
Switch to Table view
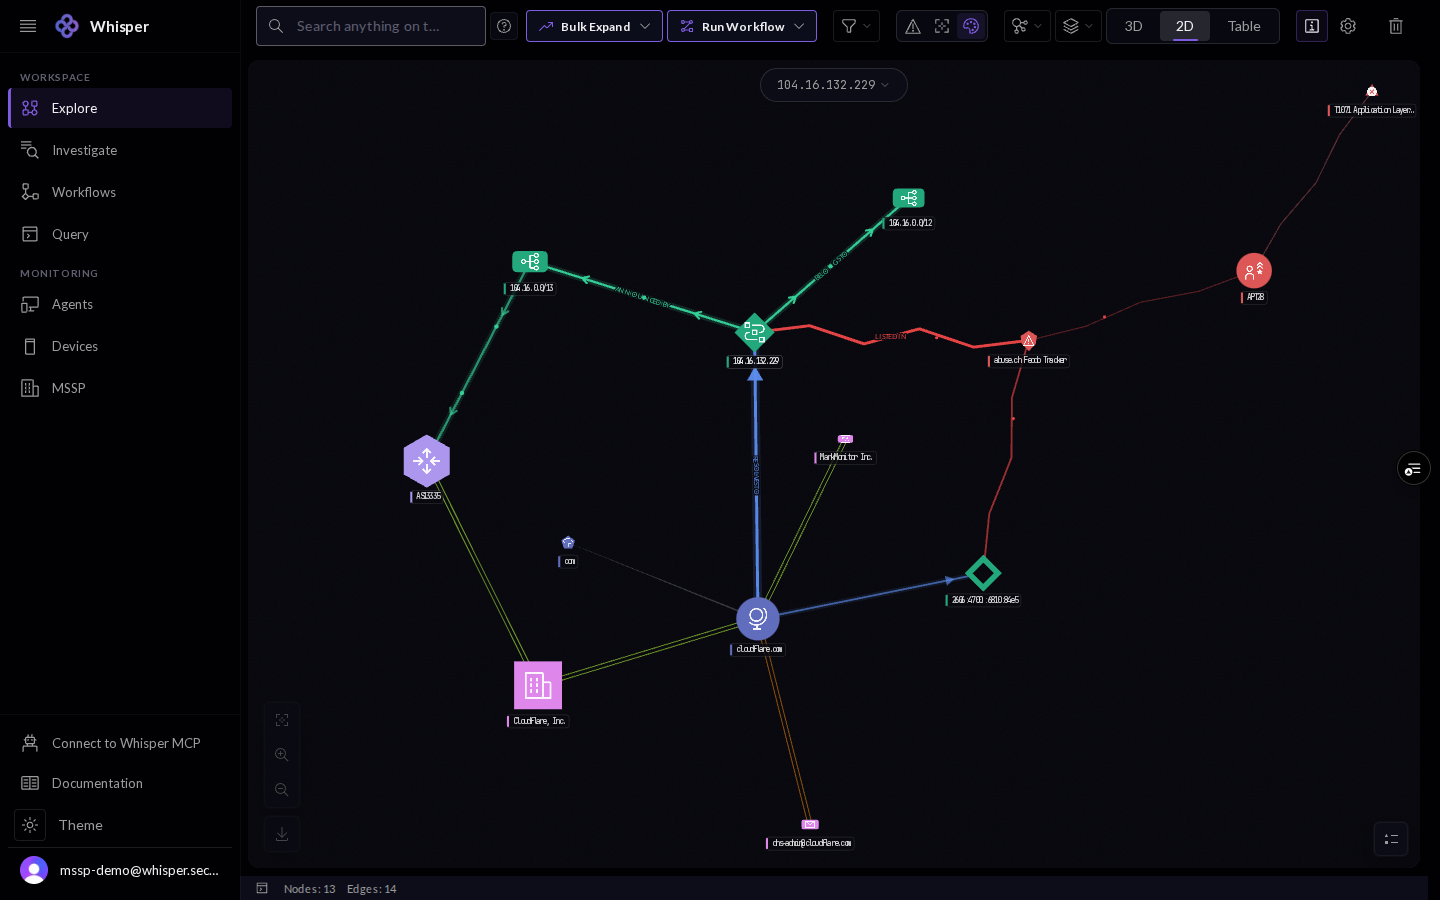coord(1244,26)
